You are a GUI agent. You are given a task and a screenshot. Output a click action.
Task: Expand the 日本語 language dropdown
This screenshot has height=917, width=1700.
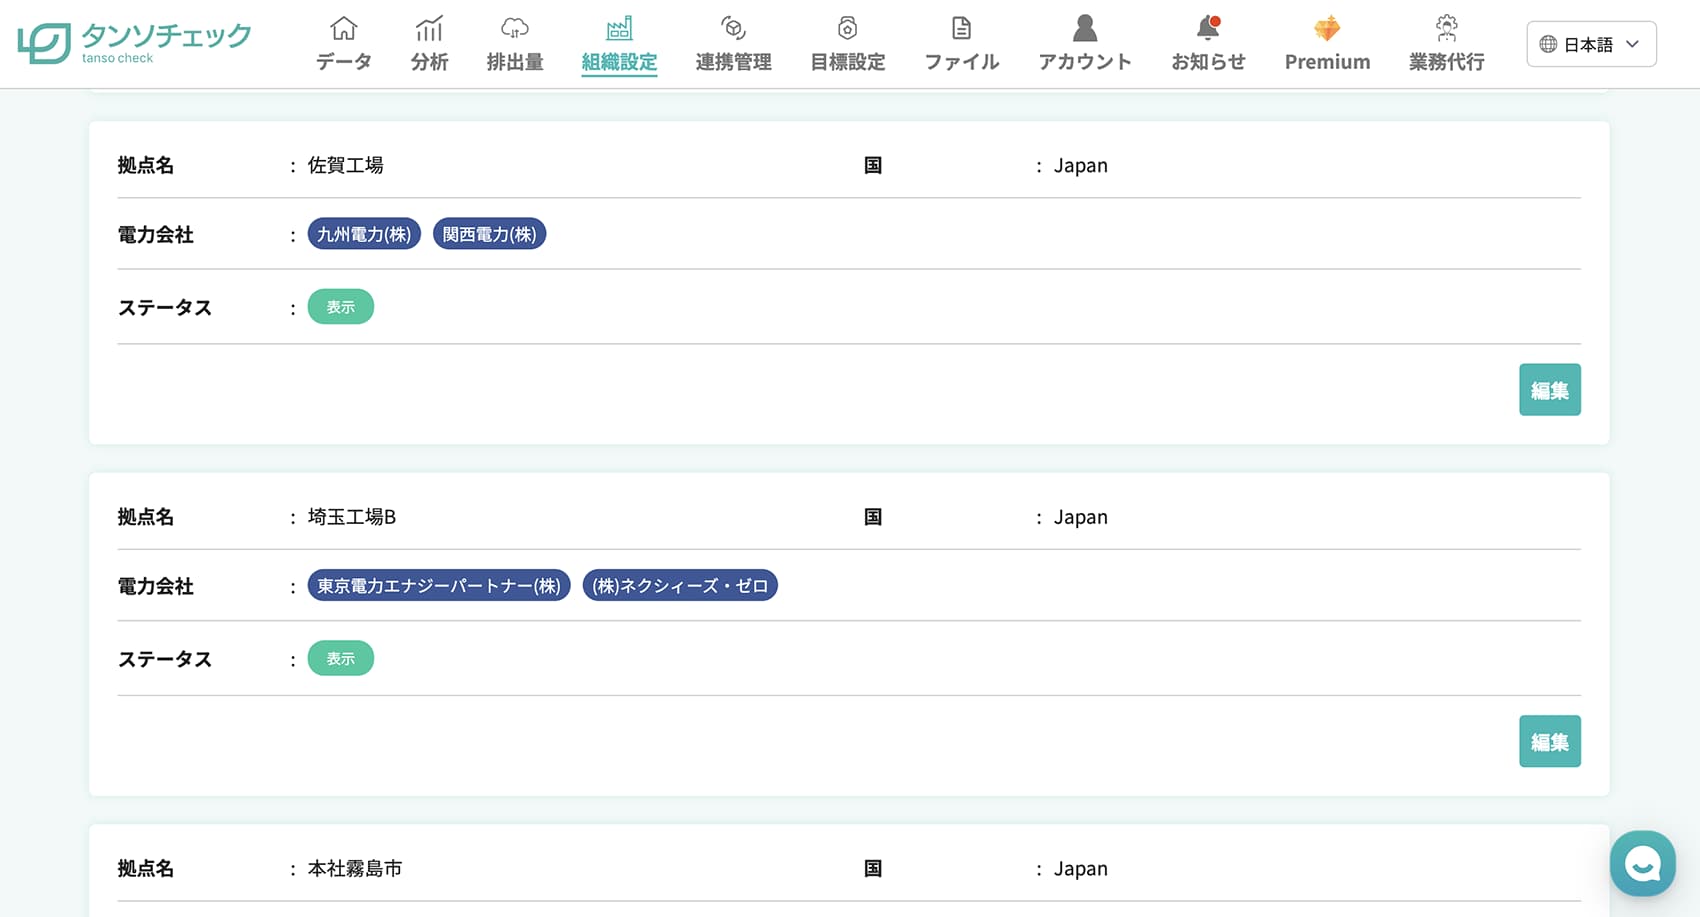coord(1591,44)
